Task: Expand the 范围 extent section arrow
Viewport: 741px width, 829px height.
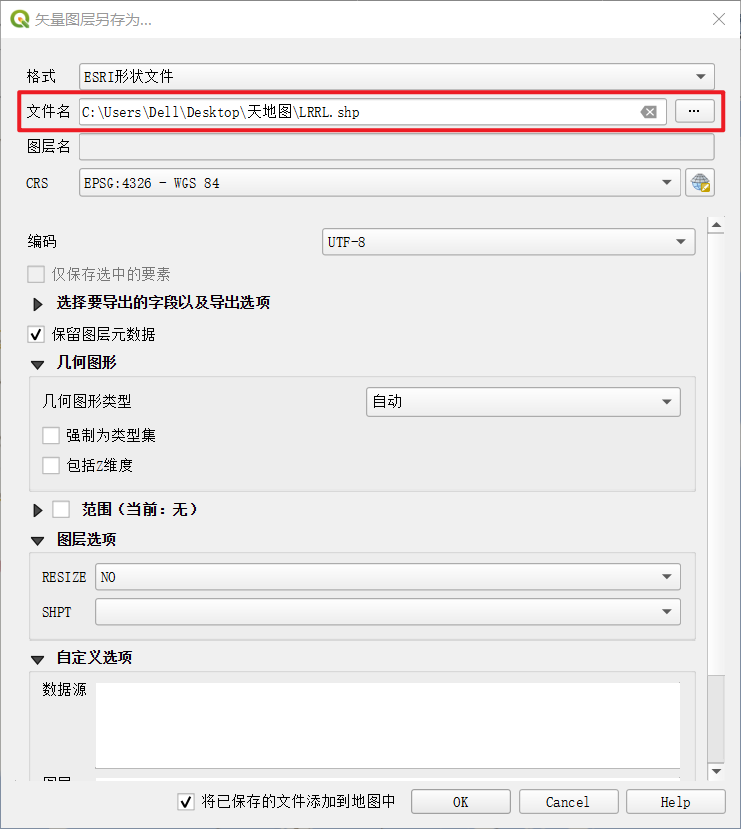Action: (x=38, y=510)
